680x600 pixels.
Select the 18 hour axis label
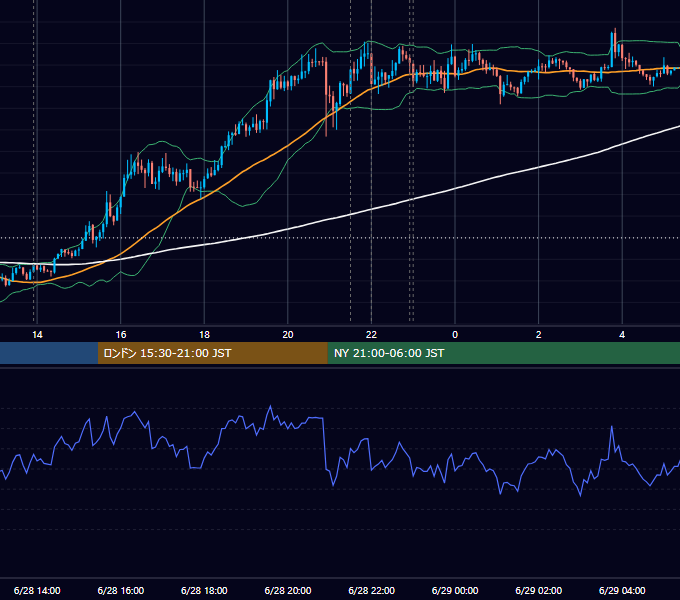tap(204, 335)
